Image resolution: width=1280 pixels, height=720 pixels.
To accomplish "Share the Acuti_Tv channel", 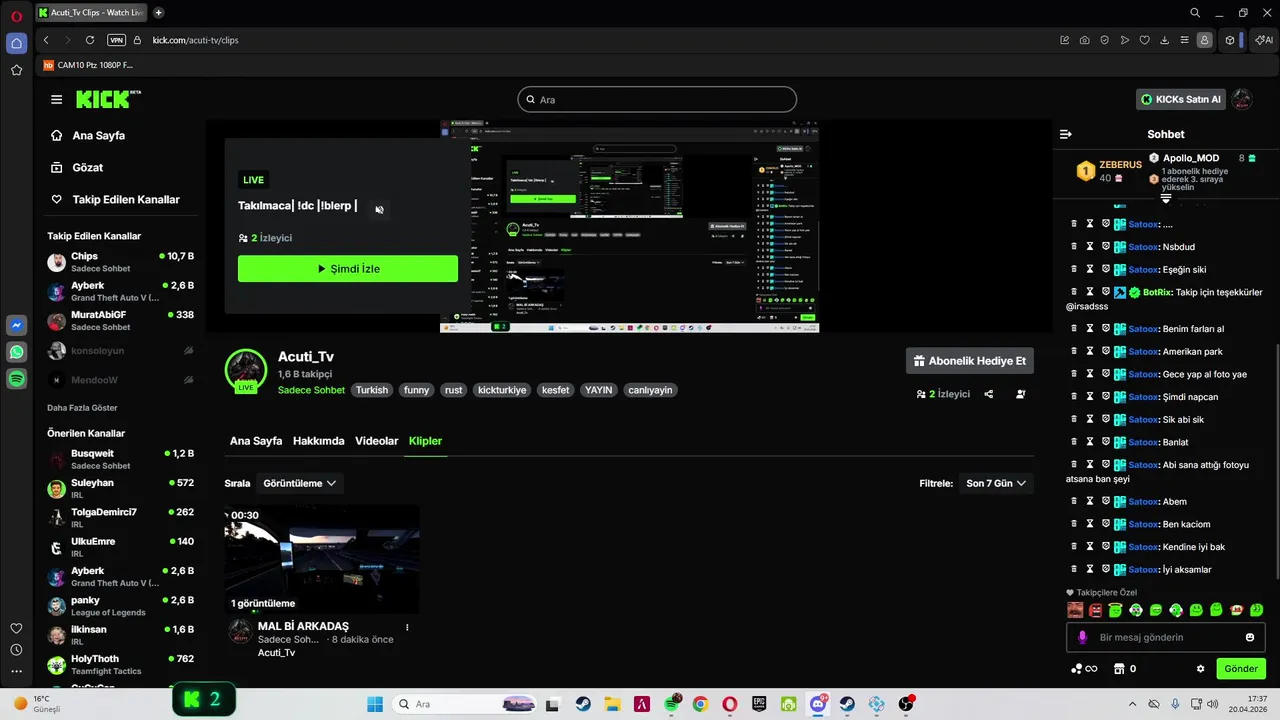I will coord(989,394).
